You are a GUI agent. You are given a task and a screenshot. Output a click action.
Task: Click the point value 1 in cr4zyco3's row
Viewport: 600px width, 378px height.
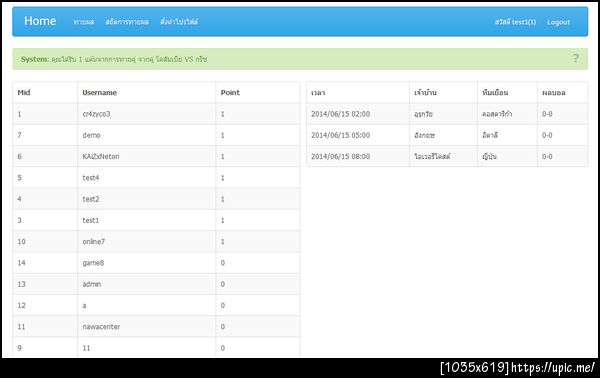tap(222, 114)
